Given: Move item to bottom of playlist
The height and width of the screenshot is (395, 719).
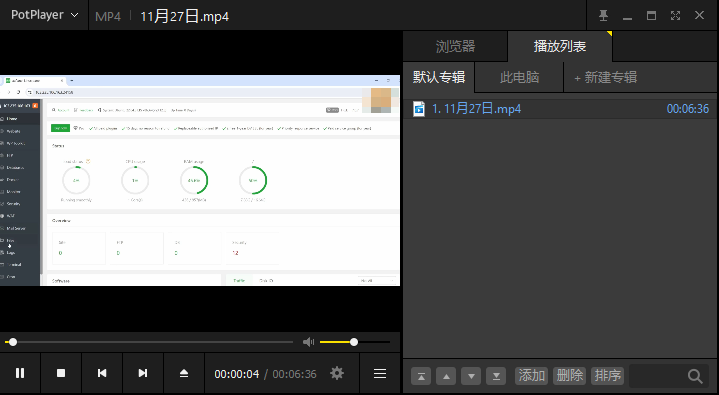Looking at the screenshot, I should pos(496,376).
